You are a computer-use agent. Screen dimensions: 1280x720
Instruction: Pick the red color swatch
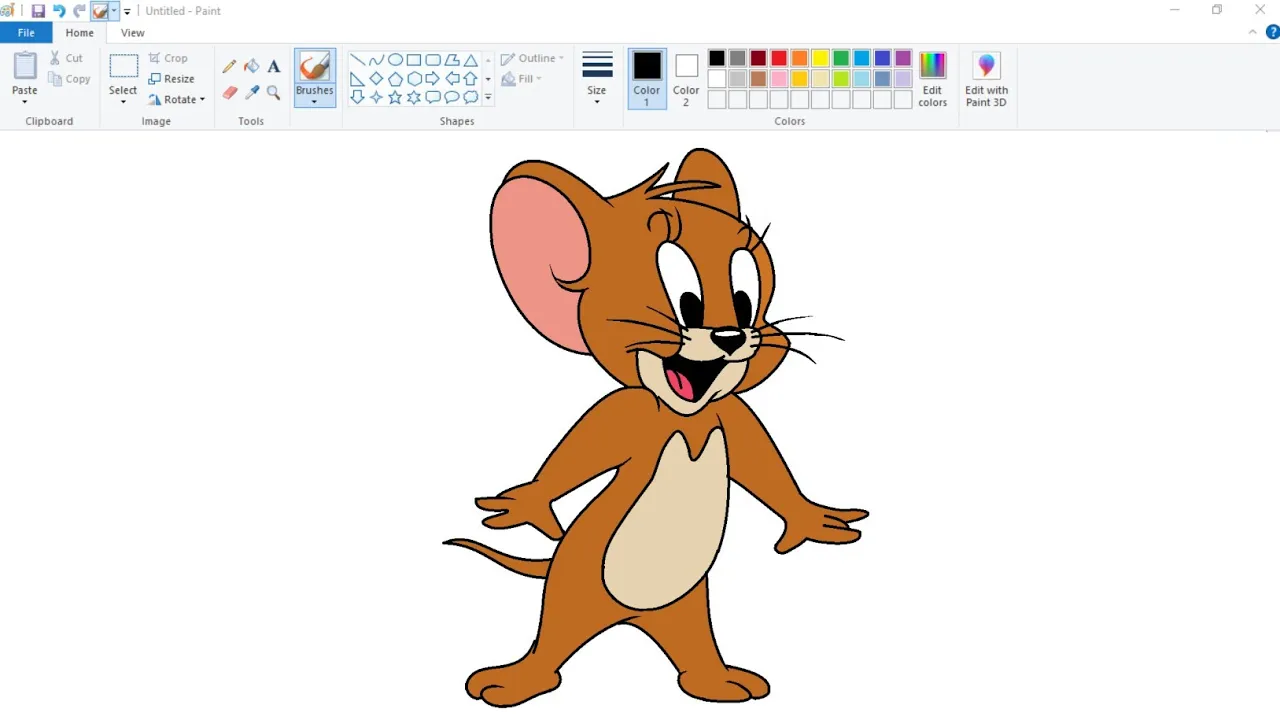[779, 58]
